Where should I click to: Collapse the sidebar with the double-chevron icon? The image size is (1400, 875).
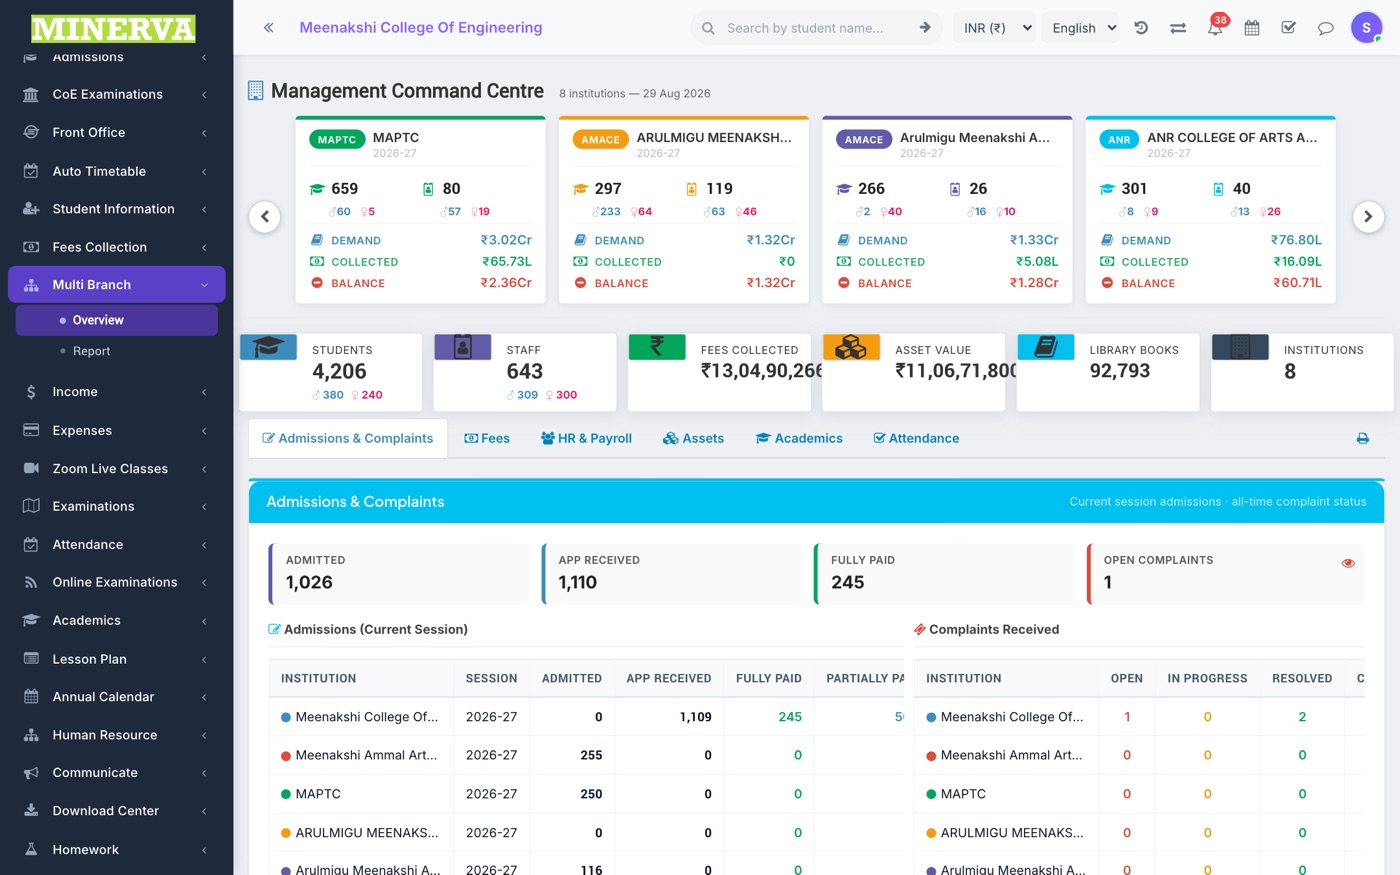click(268, 28)
